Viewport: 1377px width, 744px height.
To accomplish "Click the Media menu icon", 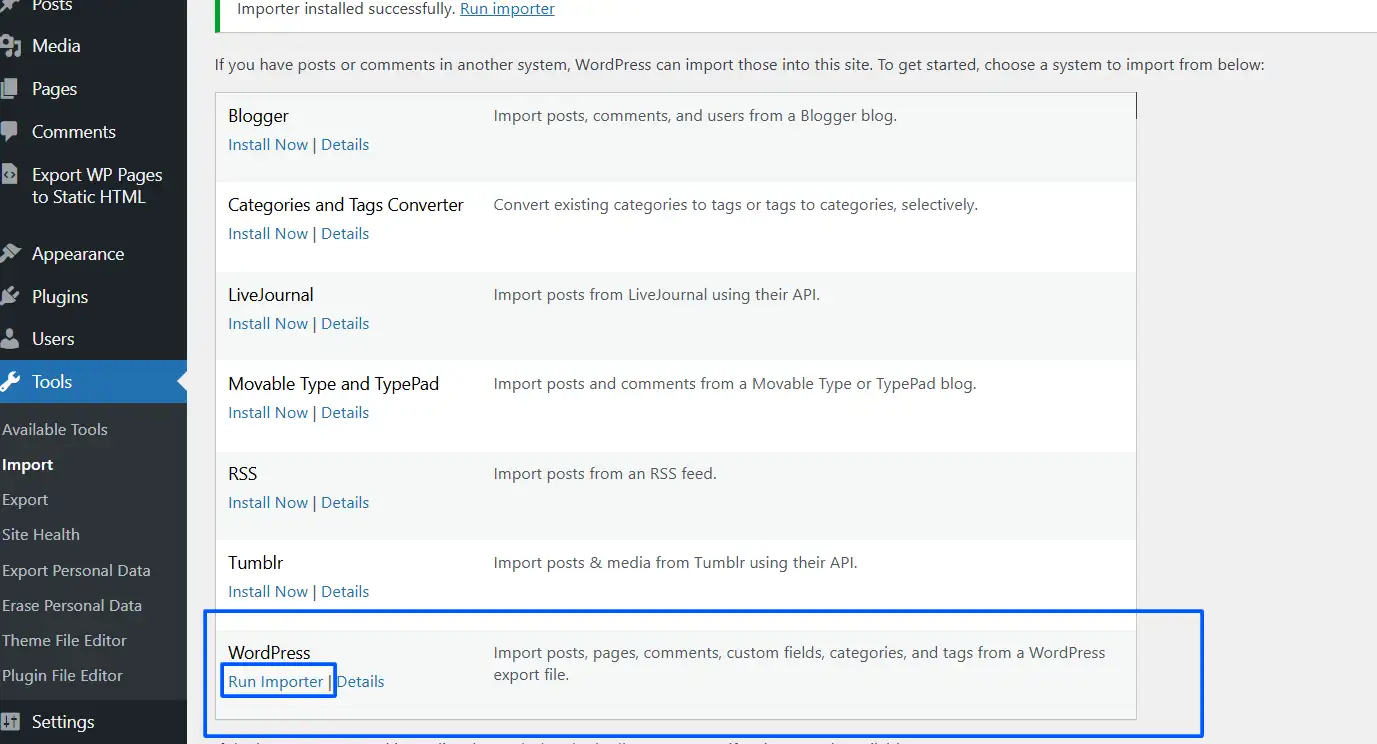I will click(x=10, y=46).
